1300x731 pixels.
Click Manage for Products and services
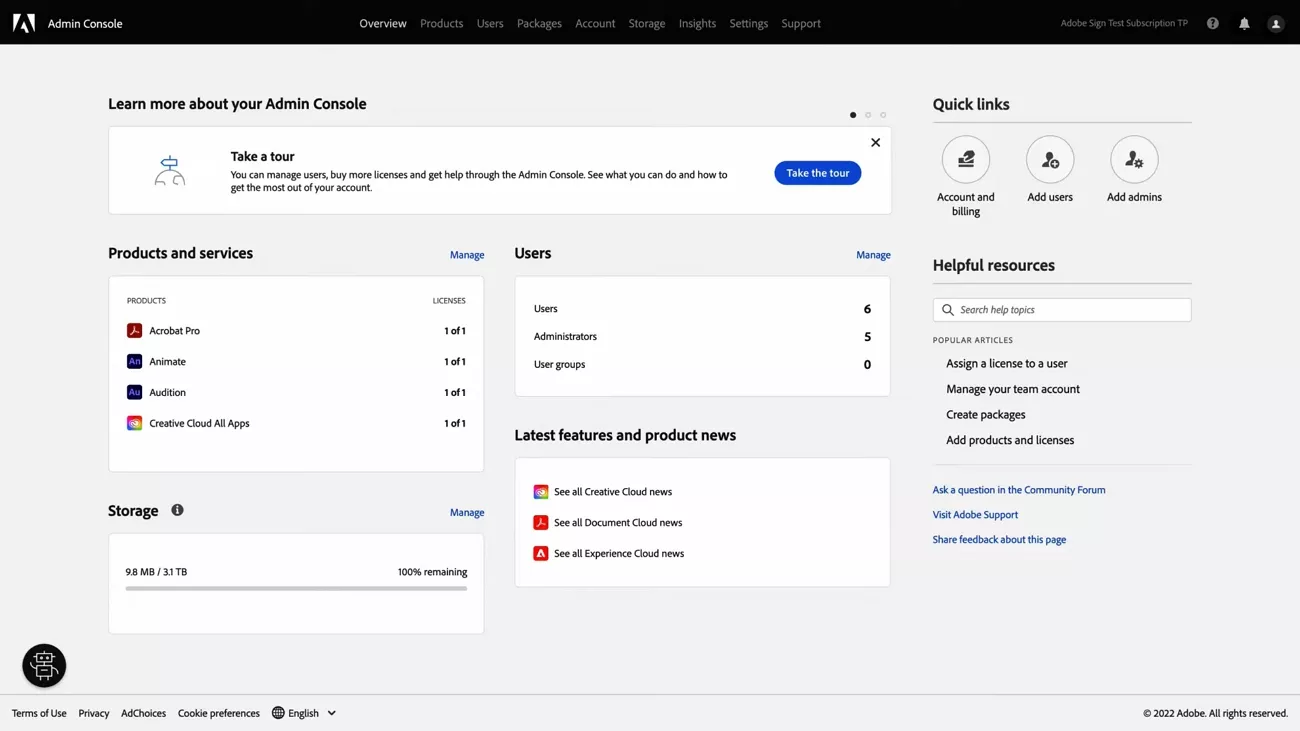[467, 255]
